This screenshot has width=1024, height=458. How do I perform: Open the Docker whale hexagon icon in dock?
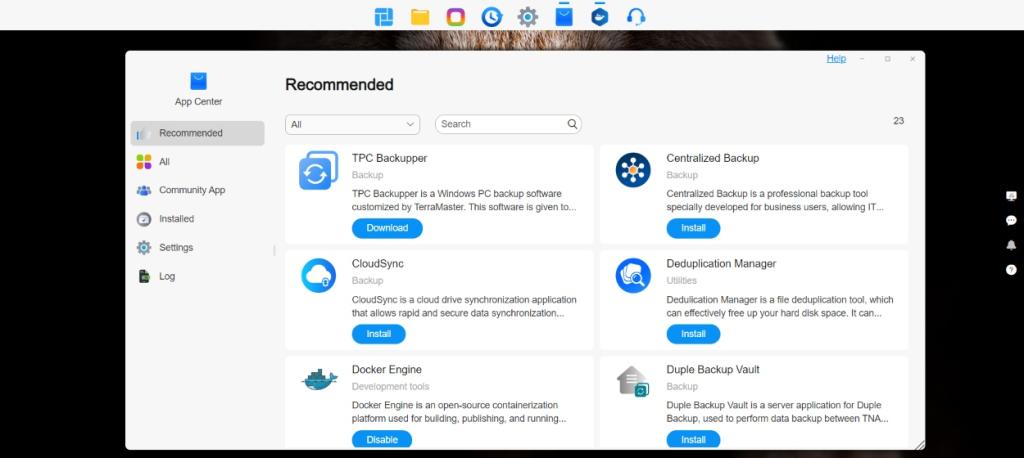600,17
